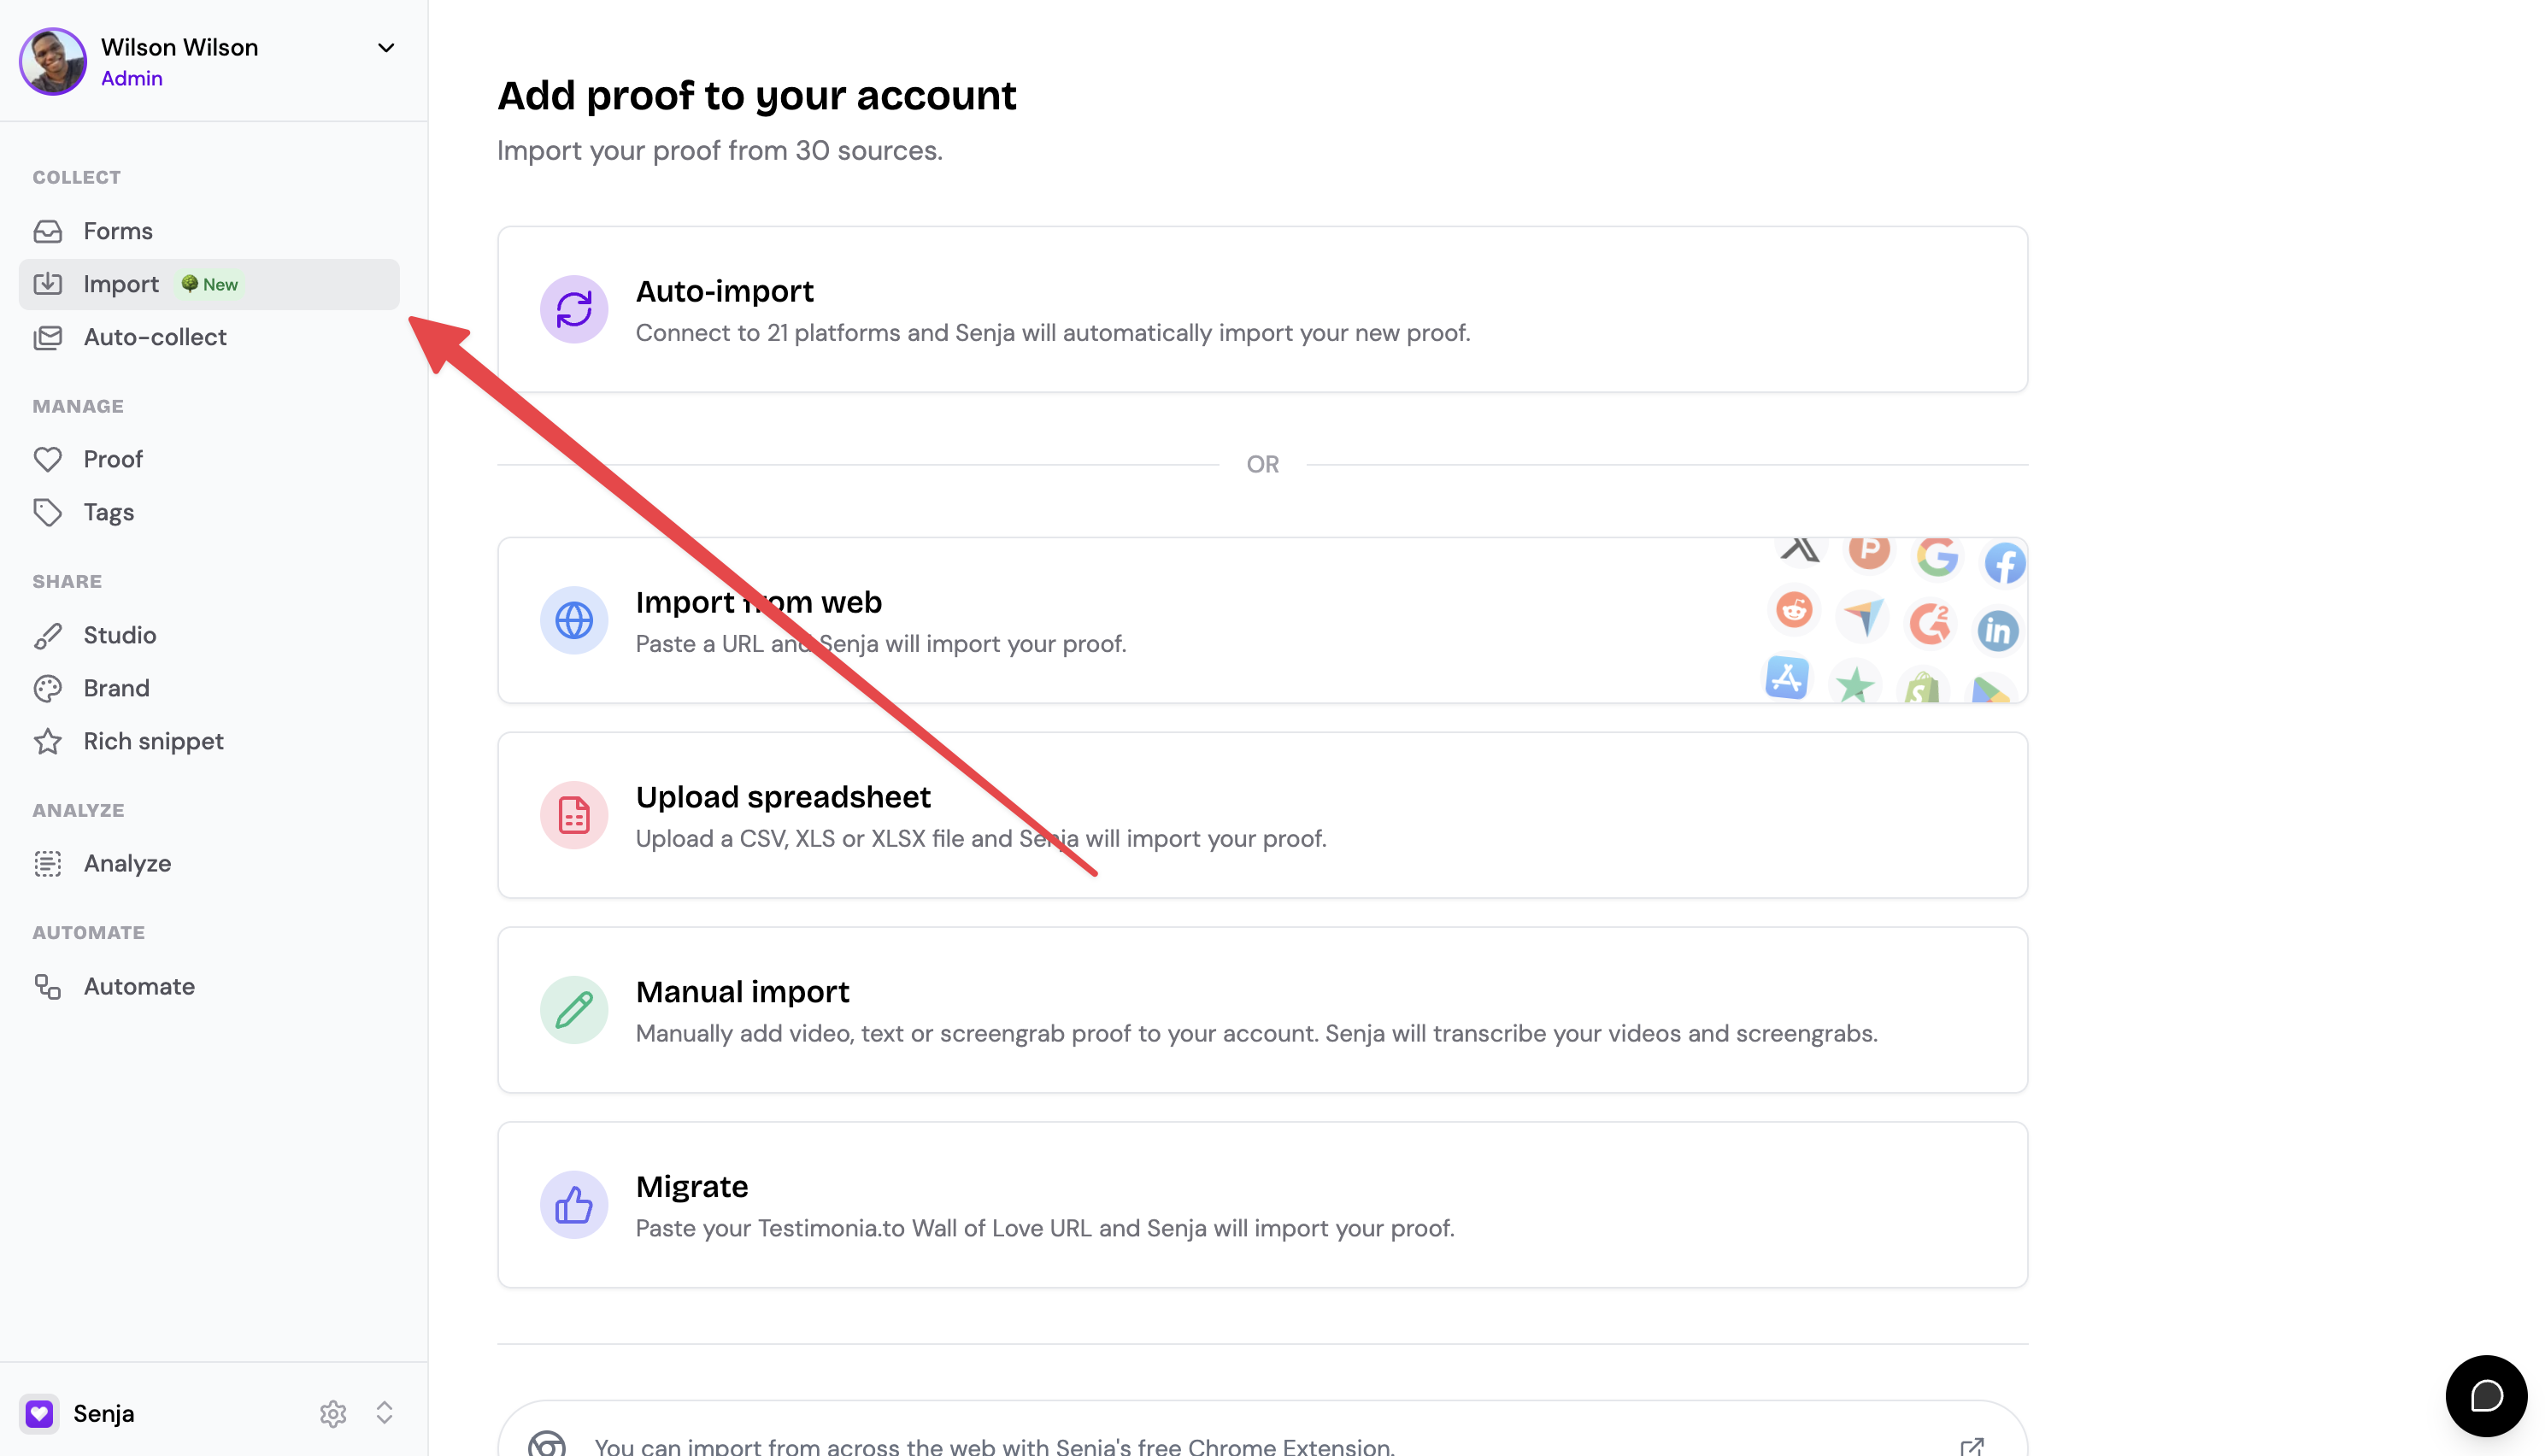Open Rich snippet page
This screenshot has width=2545, height=1456.
point(209,741)
